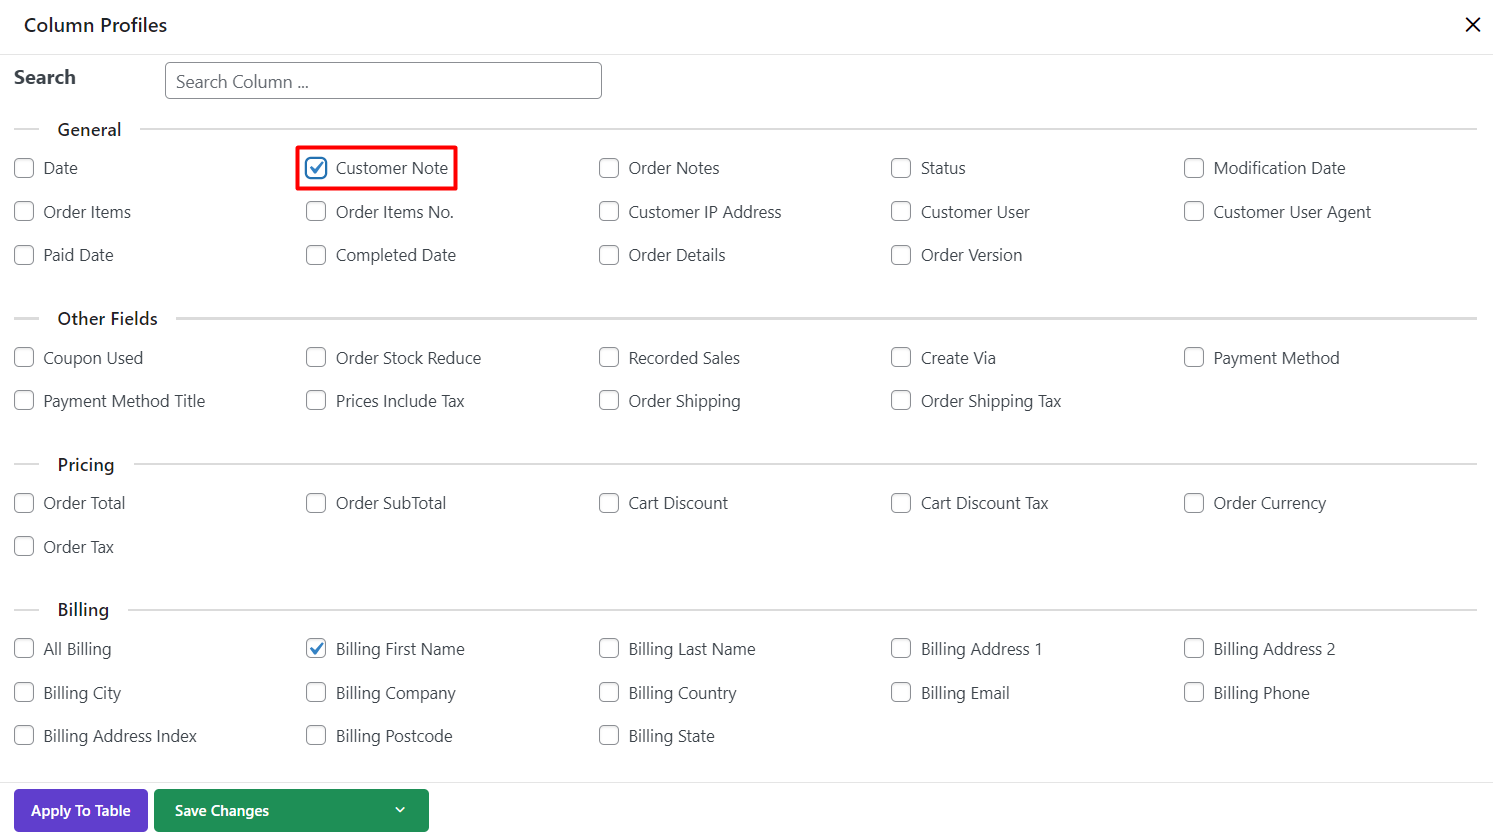The image size is (1493, 838).
Task: Select the Status column checkbox
Action: [x=901, y=168]
